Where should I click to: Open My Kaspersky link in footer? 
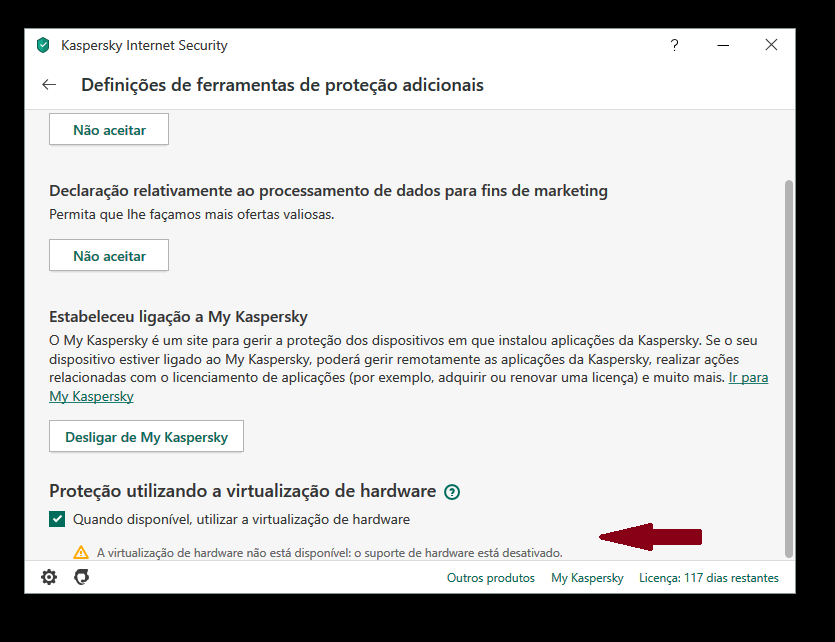(x=587, y=578)
